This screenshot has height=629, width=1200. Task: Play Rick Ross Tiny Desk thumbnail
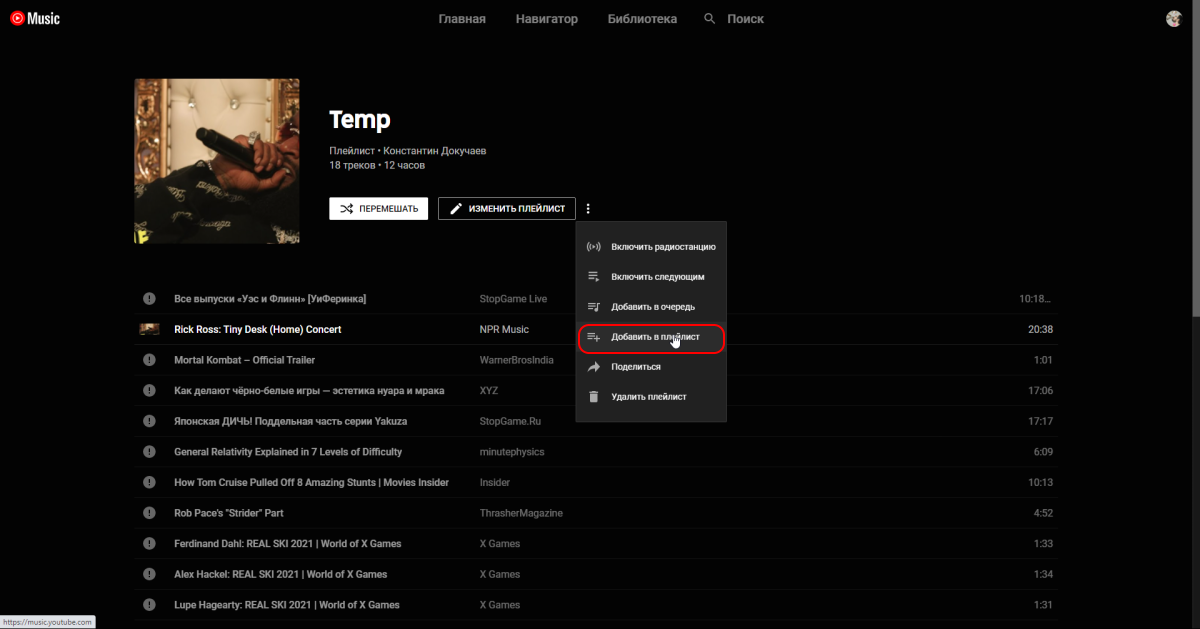(x=149, y=329)
